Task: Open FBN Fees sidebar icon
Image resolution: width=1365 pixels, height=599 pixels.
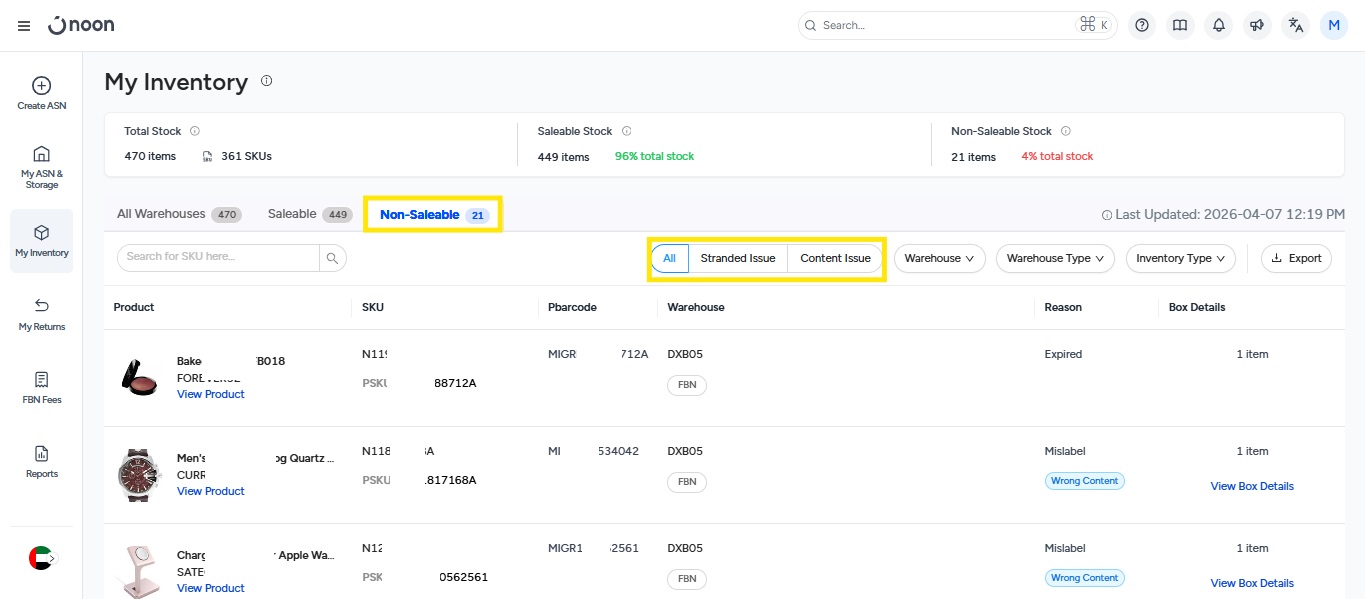Action: point(42,380)
